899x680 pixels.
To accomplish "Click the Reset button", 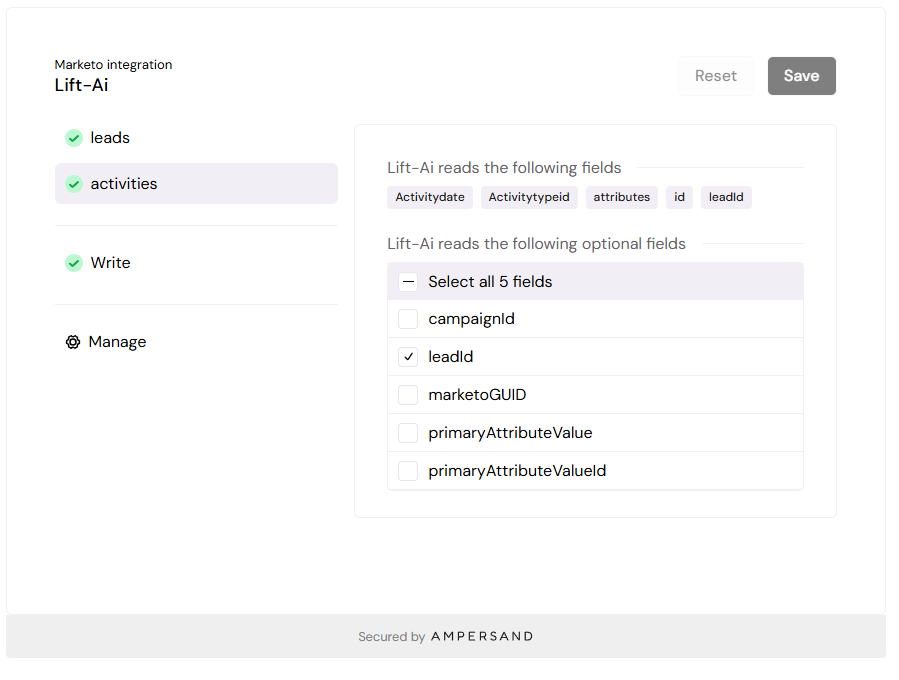I will coord(716,76).
